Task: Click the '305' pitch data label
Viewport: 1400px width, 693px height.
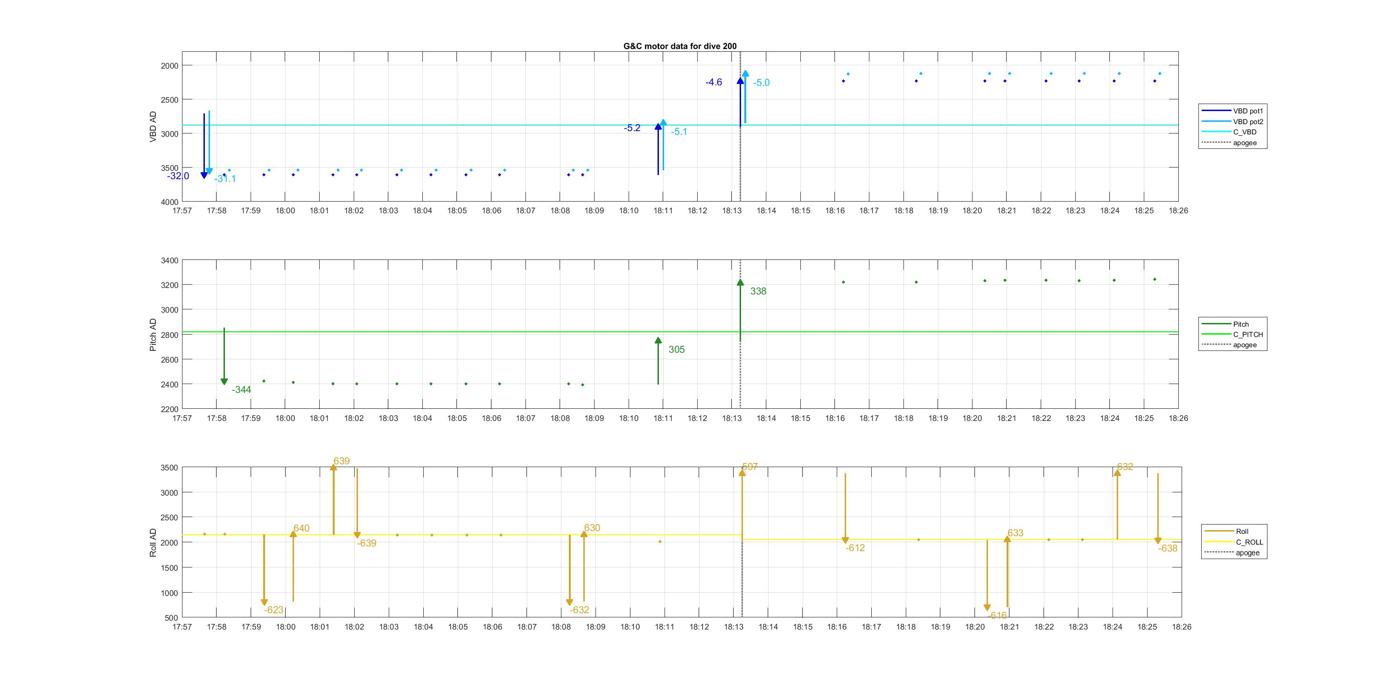Action: coord(677,350)
